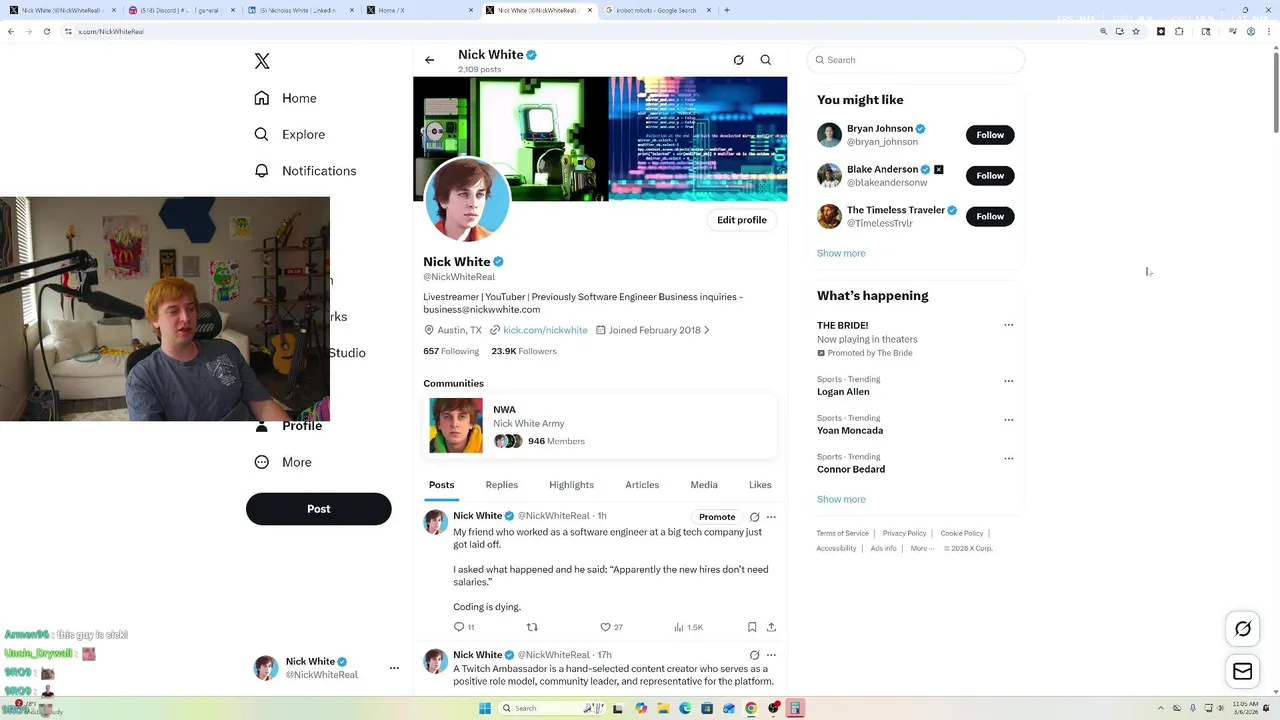The width and height of the screenshot is (1280, 720).
Task: Click the X logo icon
Action: [x=262, y=61]
